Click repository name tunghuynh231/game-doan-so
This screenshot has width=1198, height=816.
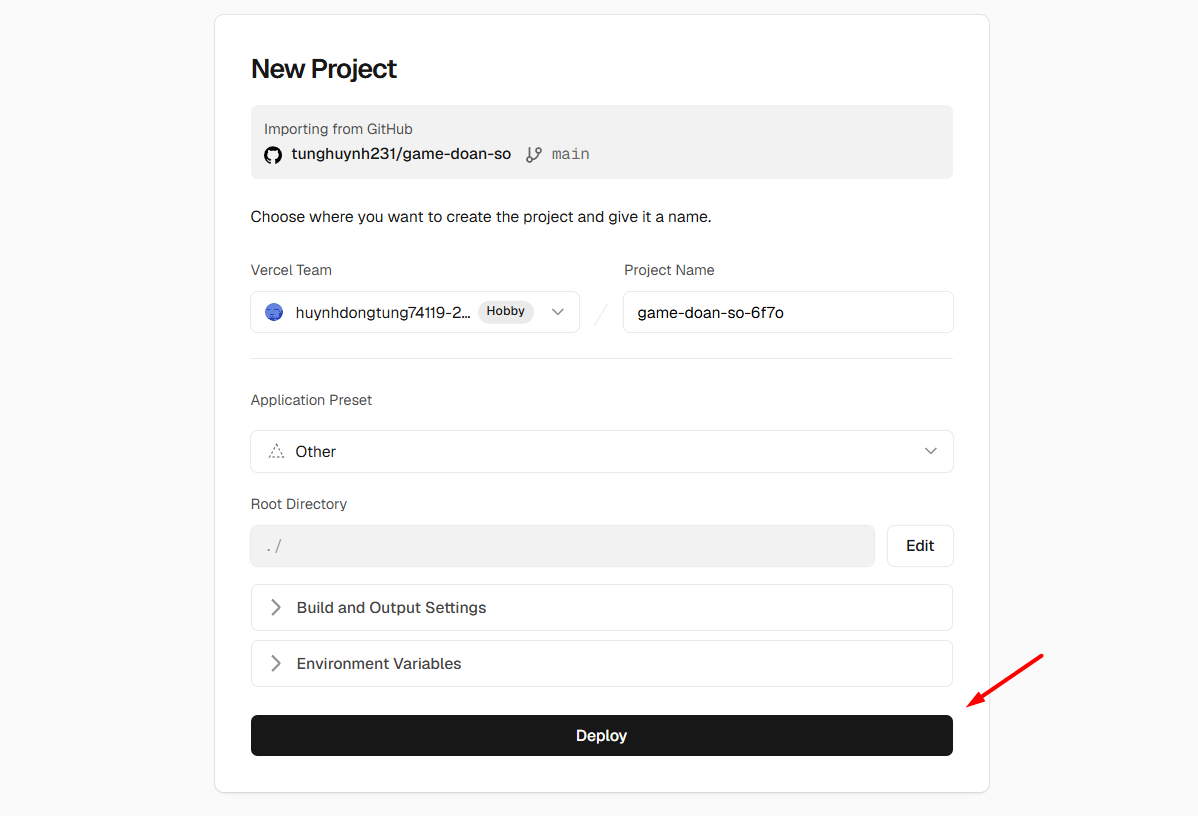[401, 154]
